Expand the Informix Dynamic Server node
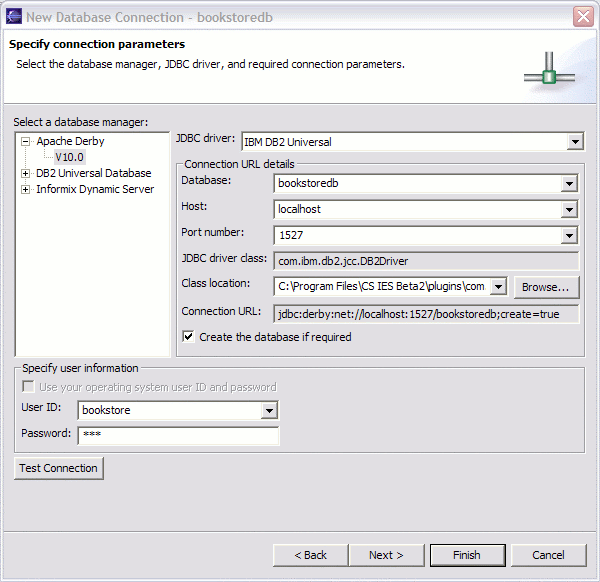The height and width of the screenshot is (582, 600). [25, 189]
